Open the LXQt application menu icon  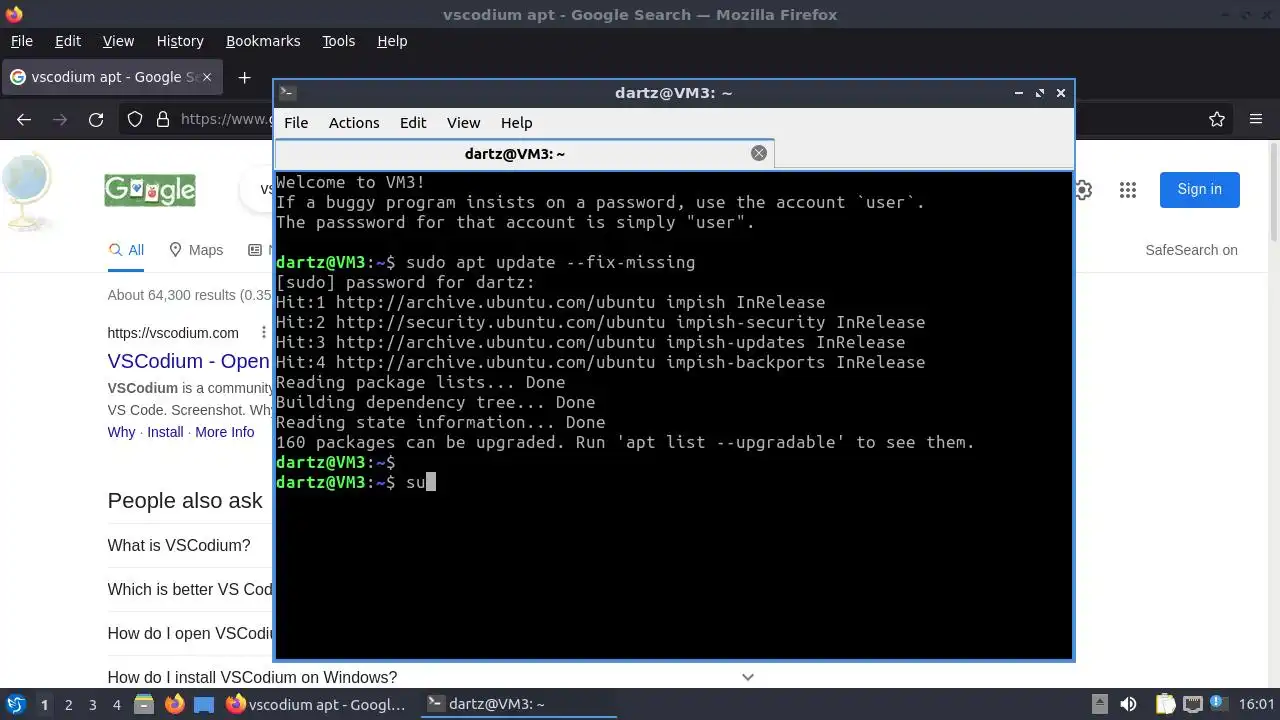coord(16,704)
